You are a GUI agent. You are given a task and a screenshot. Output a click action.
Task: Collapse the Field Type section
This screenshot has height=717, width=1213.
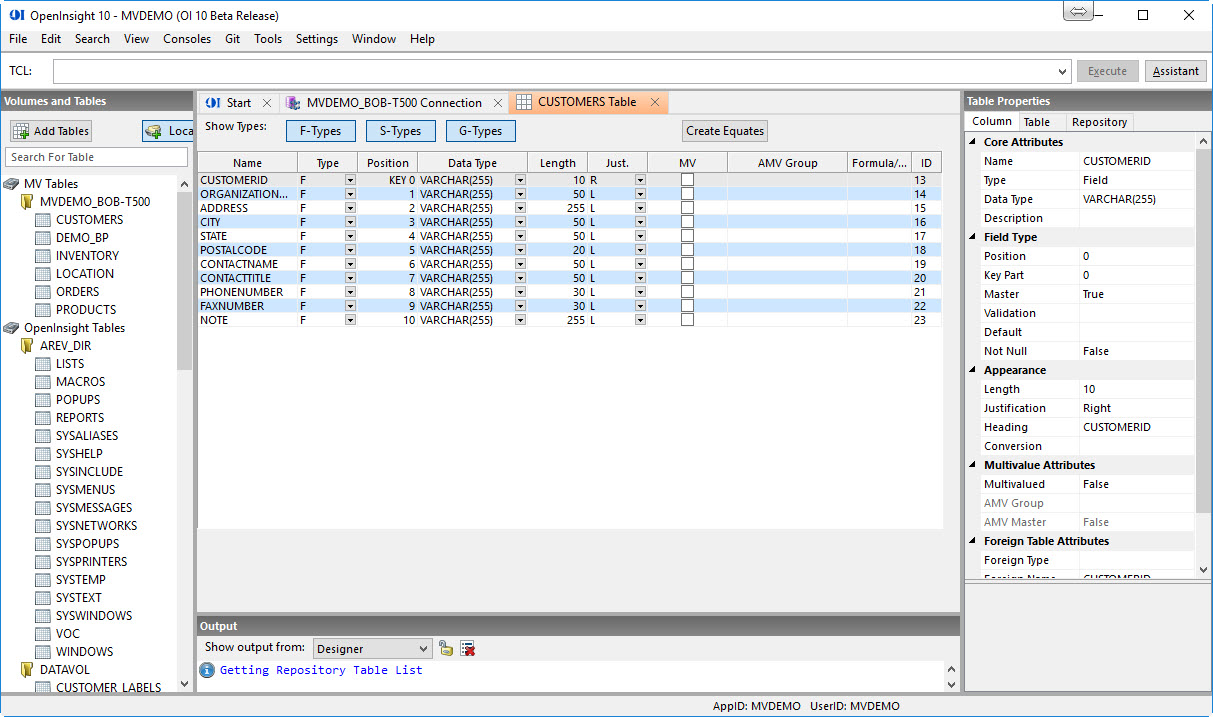(x=973, y=237)
